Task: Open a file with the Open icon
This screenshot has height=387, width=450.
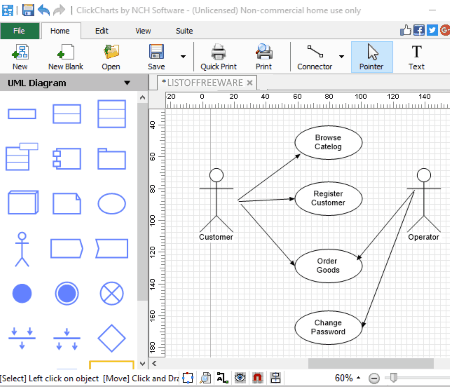Action: click(x=111, y=57)
